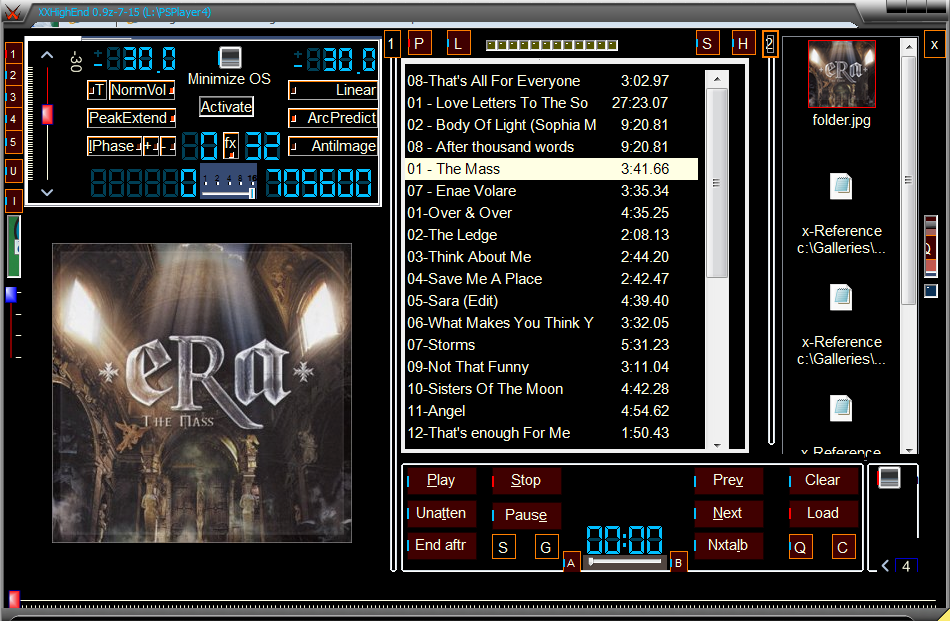This screenshot has width=950, height=621.
Task: Click left chevron next to 4
Action: coord(885,565)
